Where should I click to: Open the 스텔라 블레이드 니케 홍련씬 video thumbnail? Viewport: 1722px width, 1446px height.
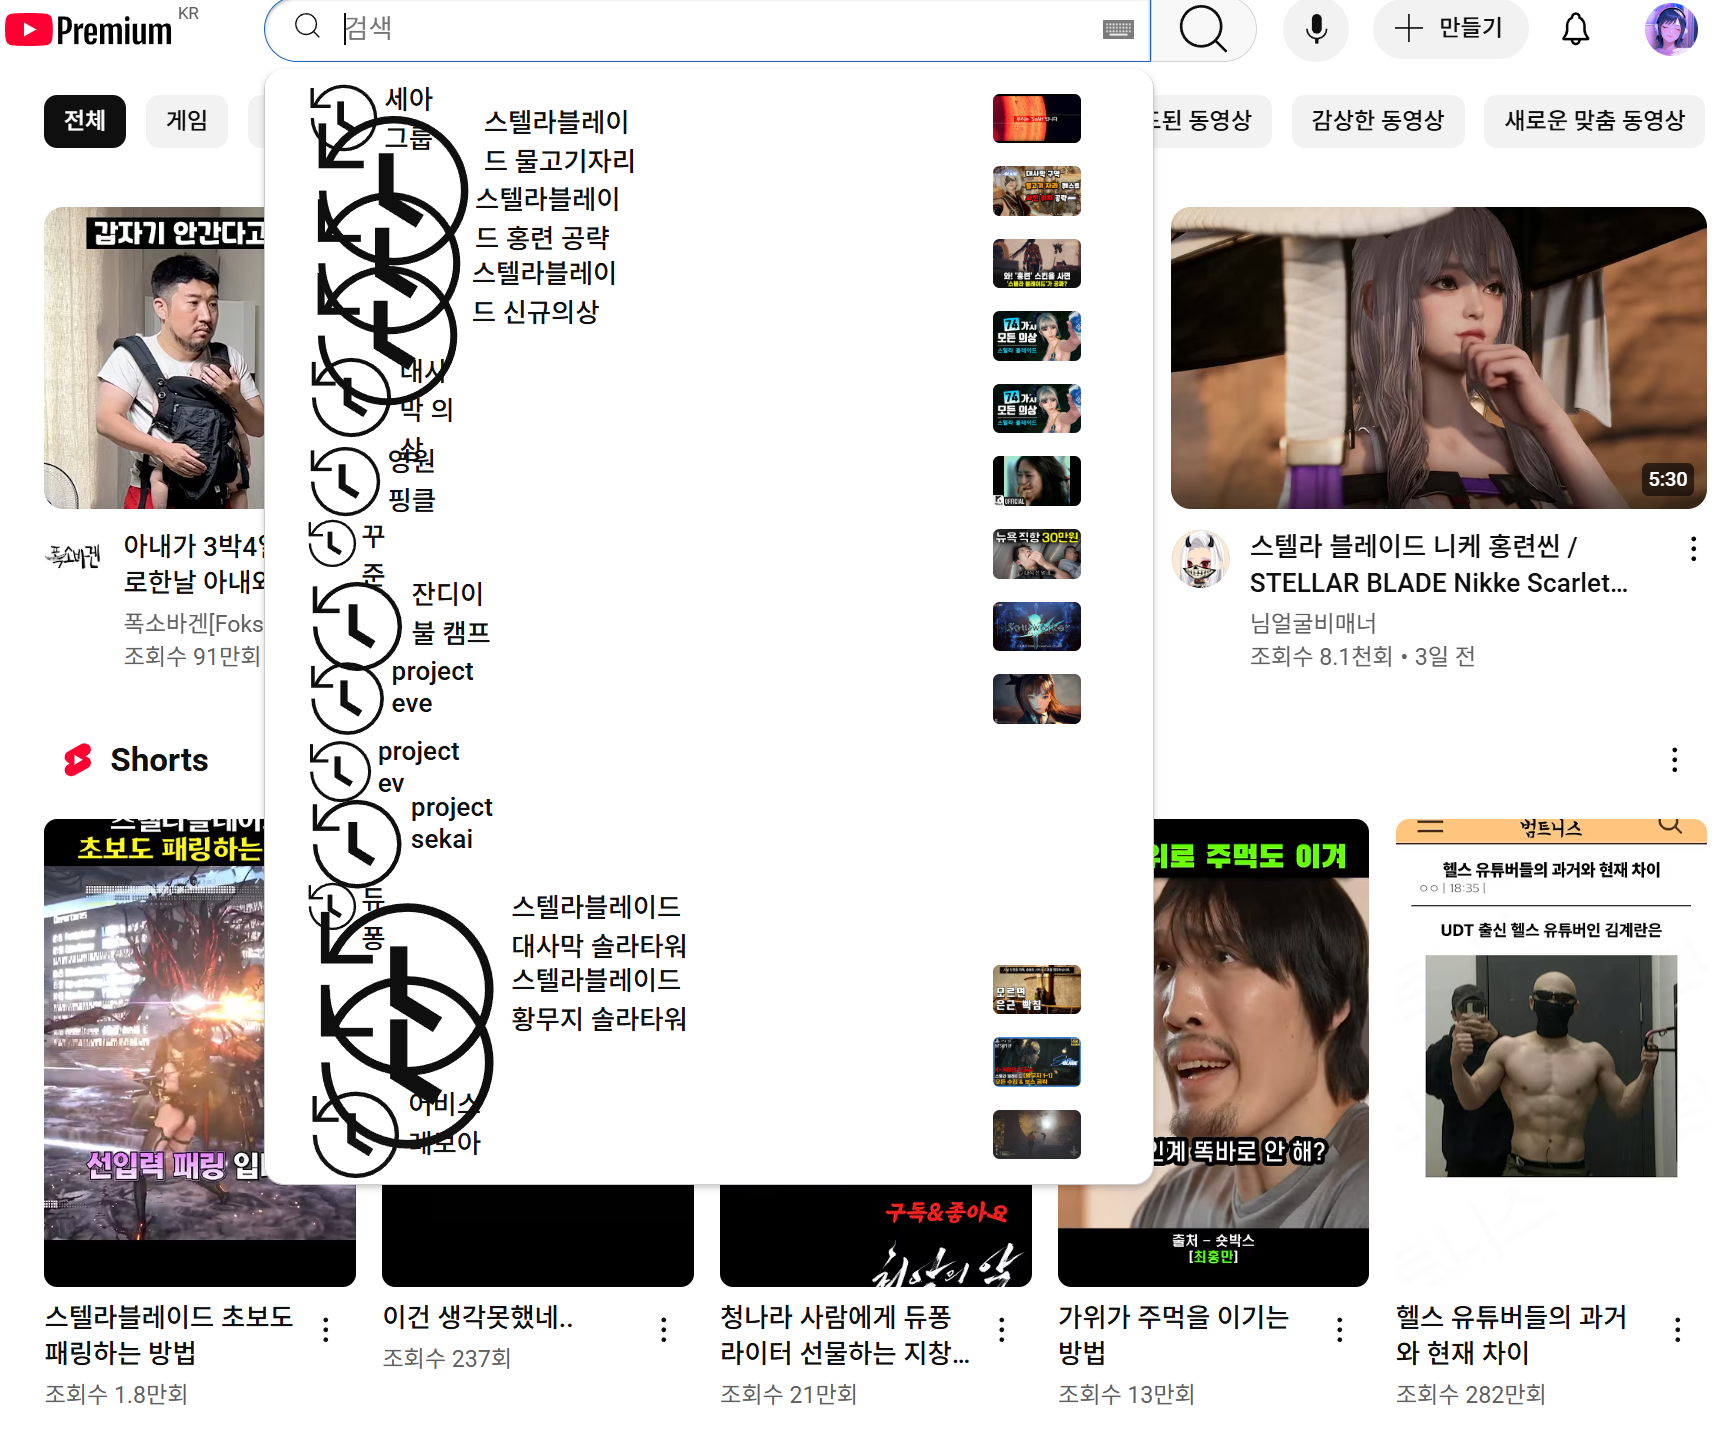click(1438, 358)
